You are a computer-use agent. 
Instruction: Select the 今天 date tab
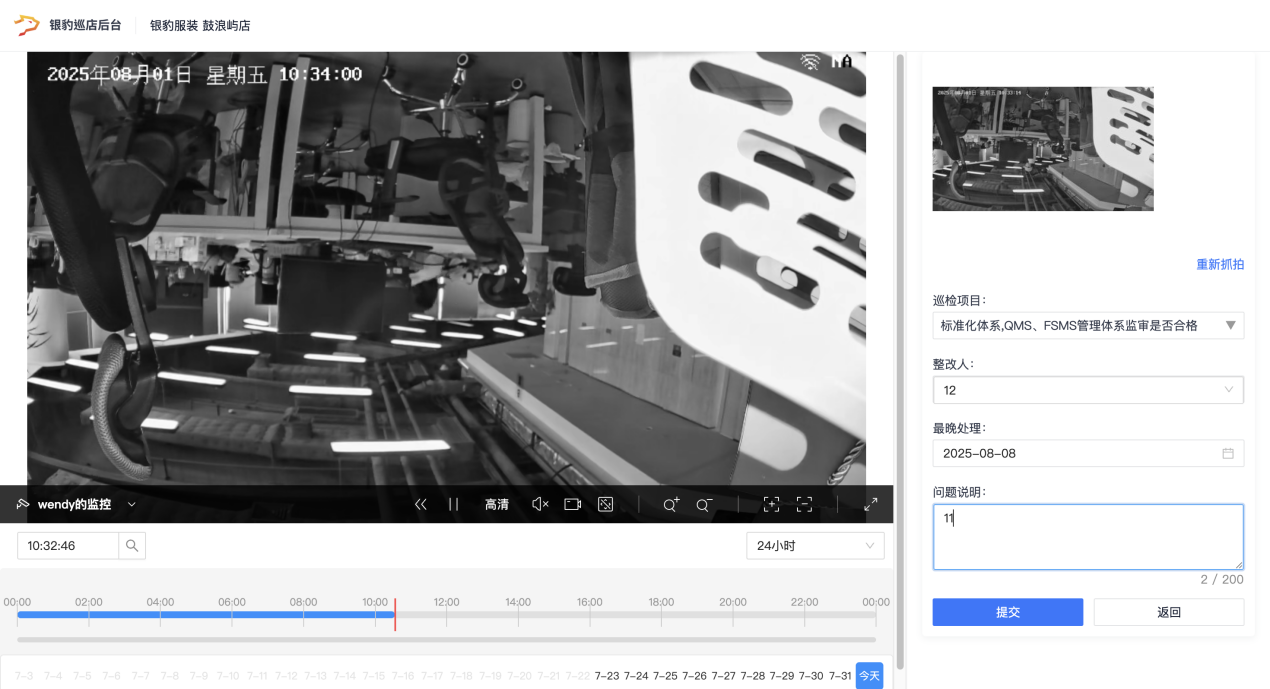pos(869,677)
